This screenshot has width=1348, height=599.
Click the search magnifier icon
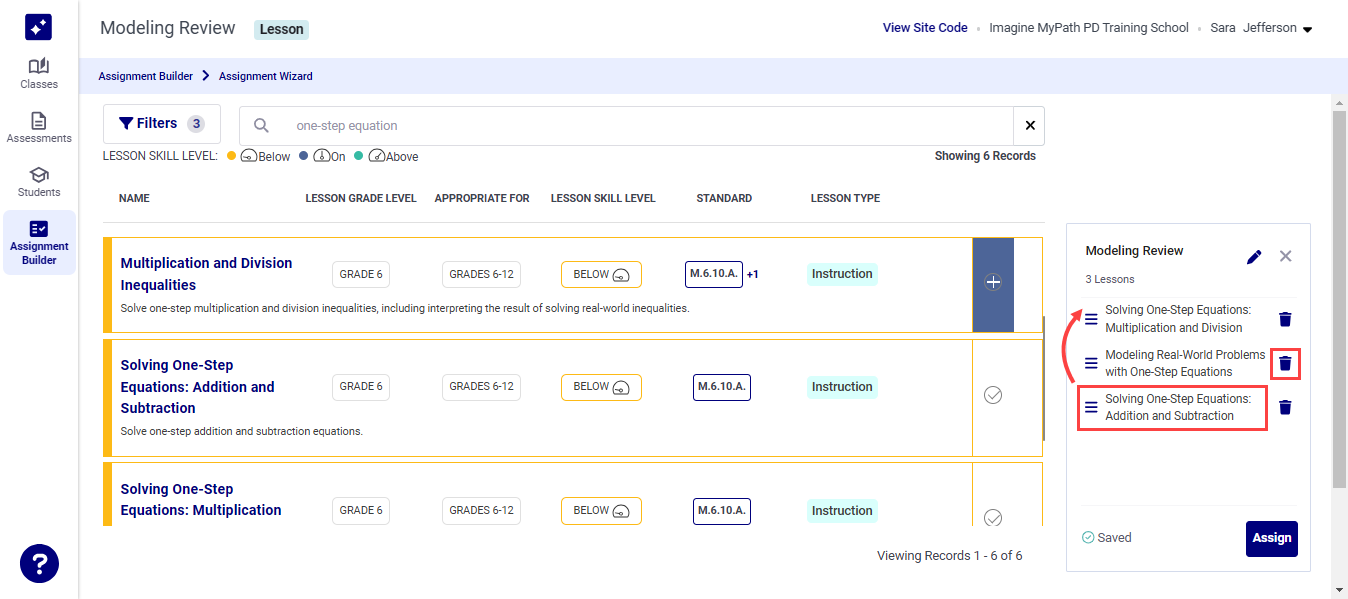coord(261,126)
